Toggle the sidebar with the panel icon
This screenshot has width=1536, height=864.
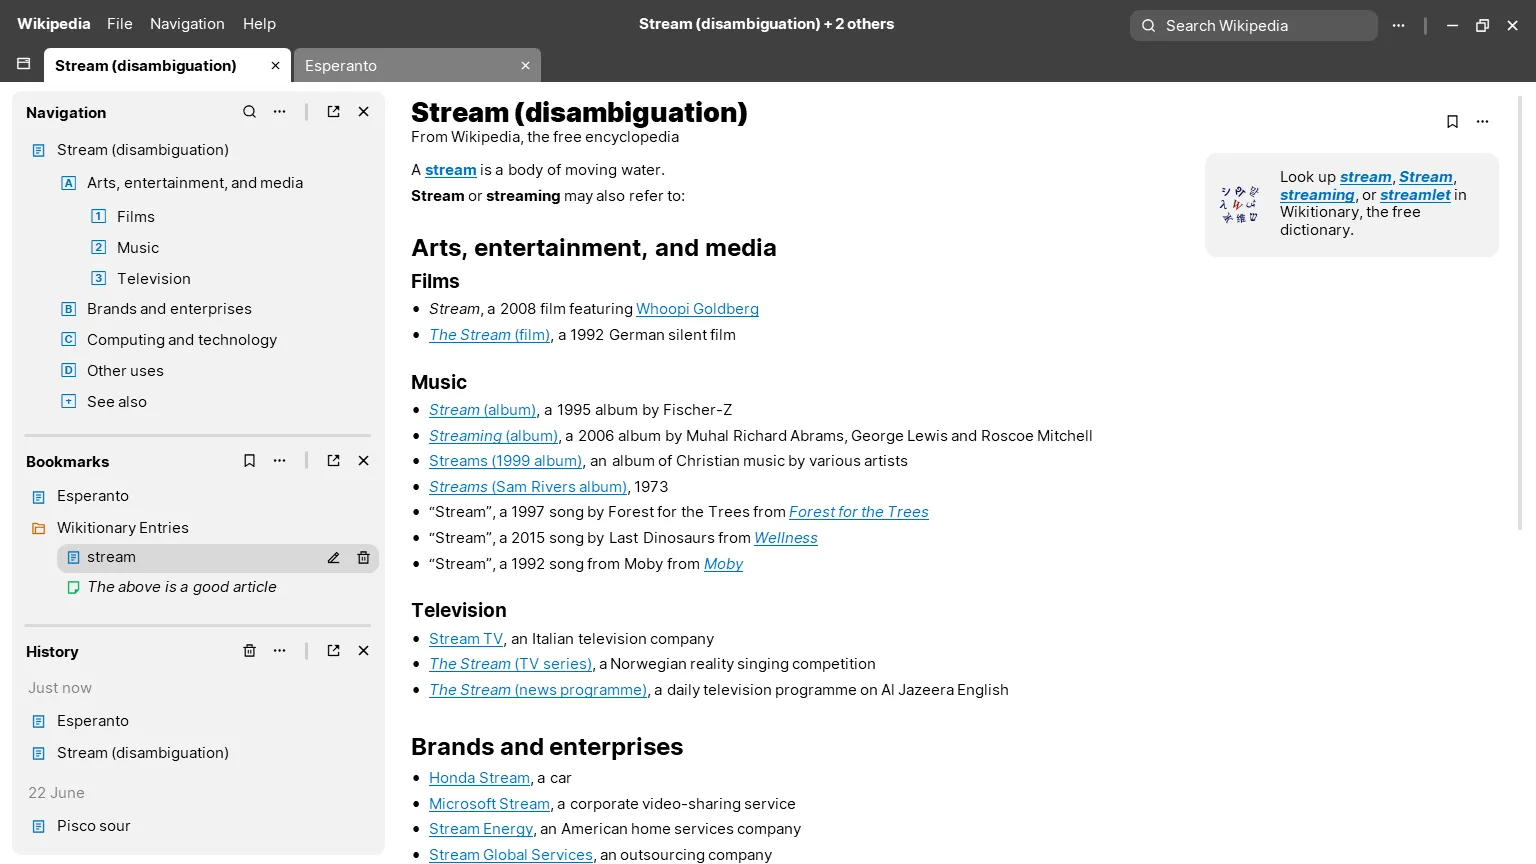click(23, 62)
